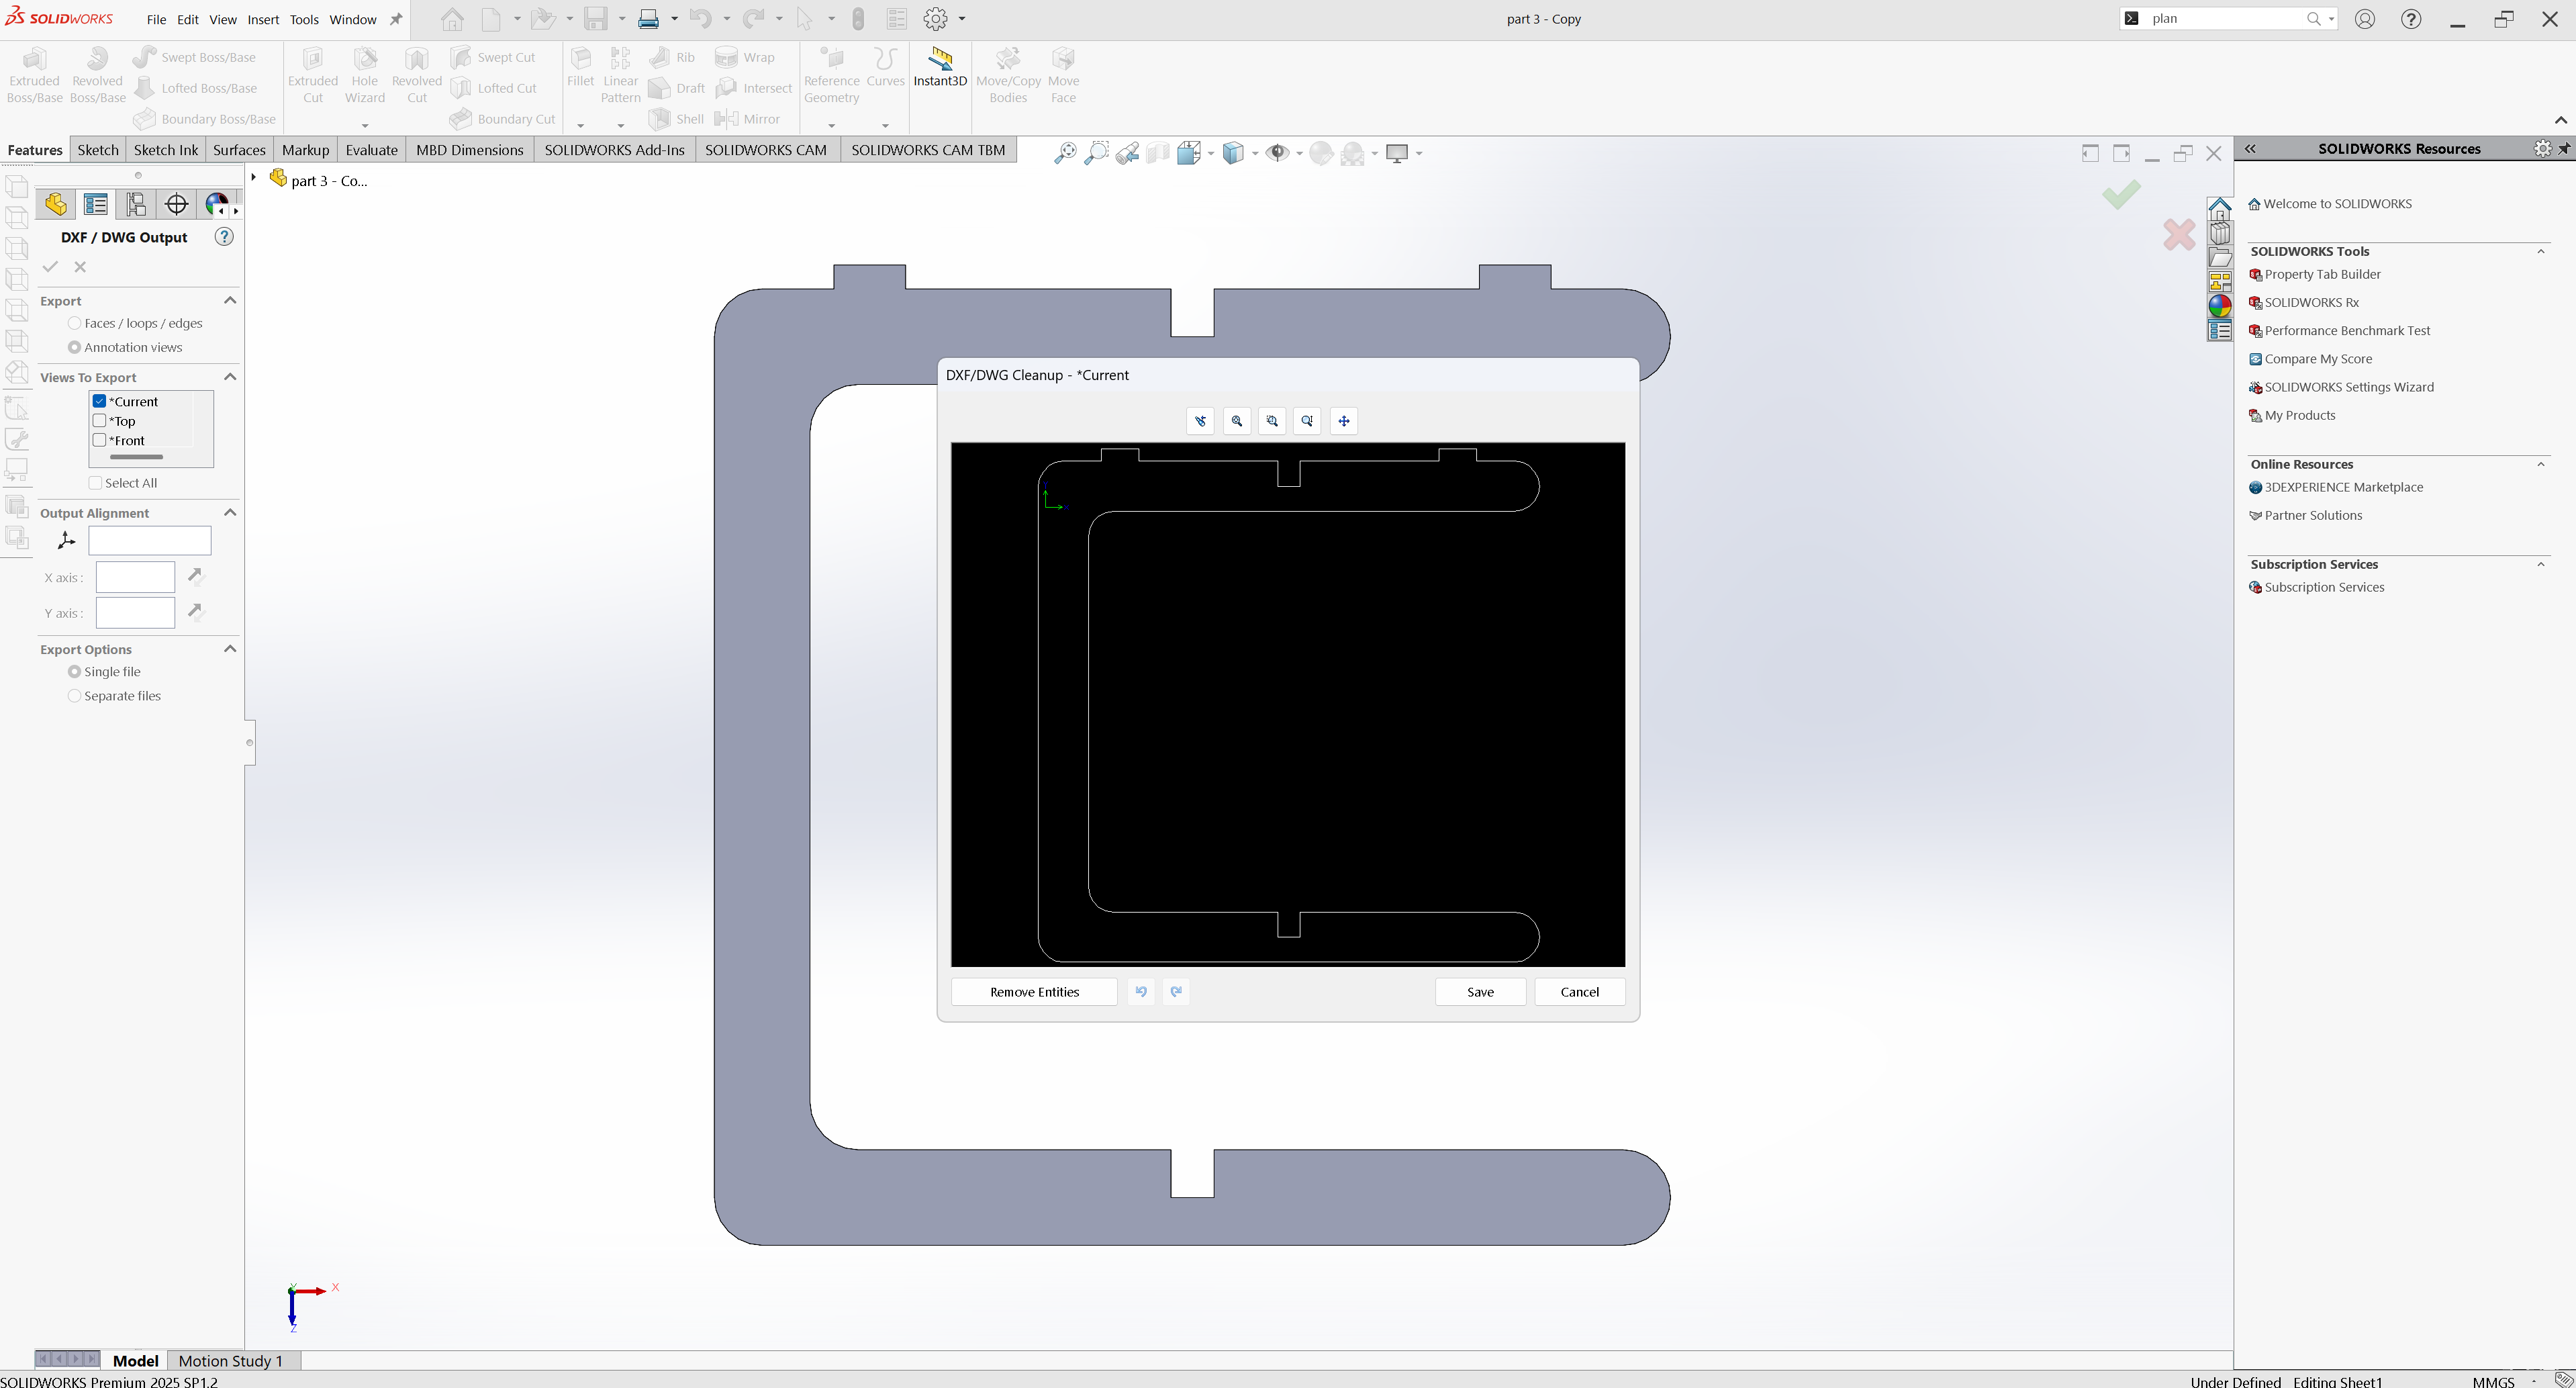Select Faces / loops / edges radio option
This screenshot has height=1388, width=2576.
(x=75, y=323)
